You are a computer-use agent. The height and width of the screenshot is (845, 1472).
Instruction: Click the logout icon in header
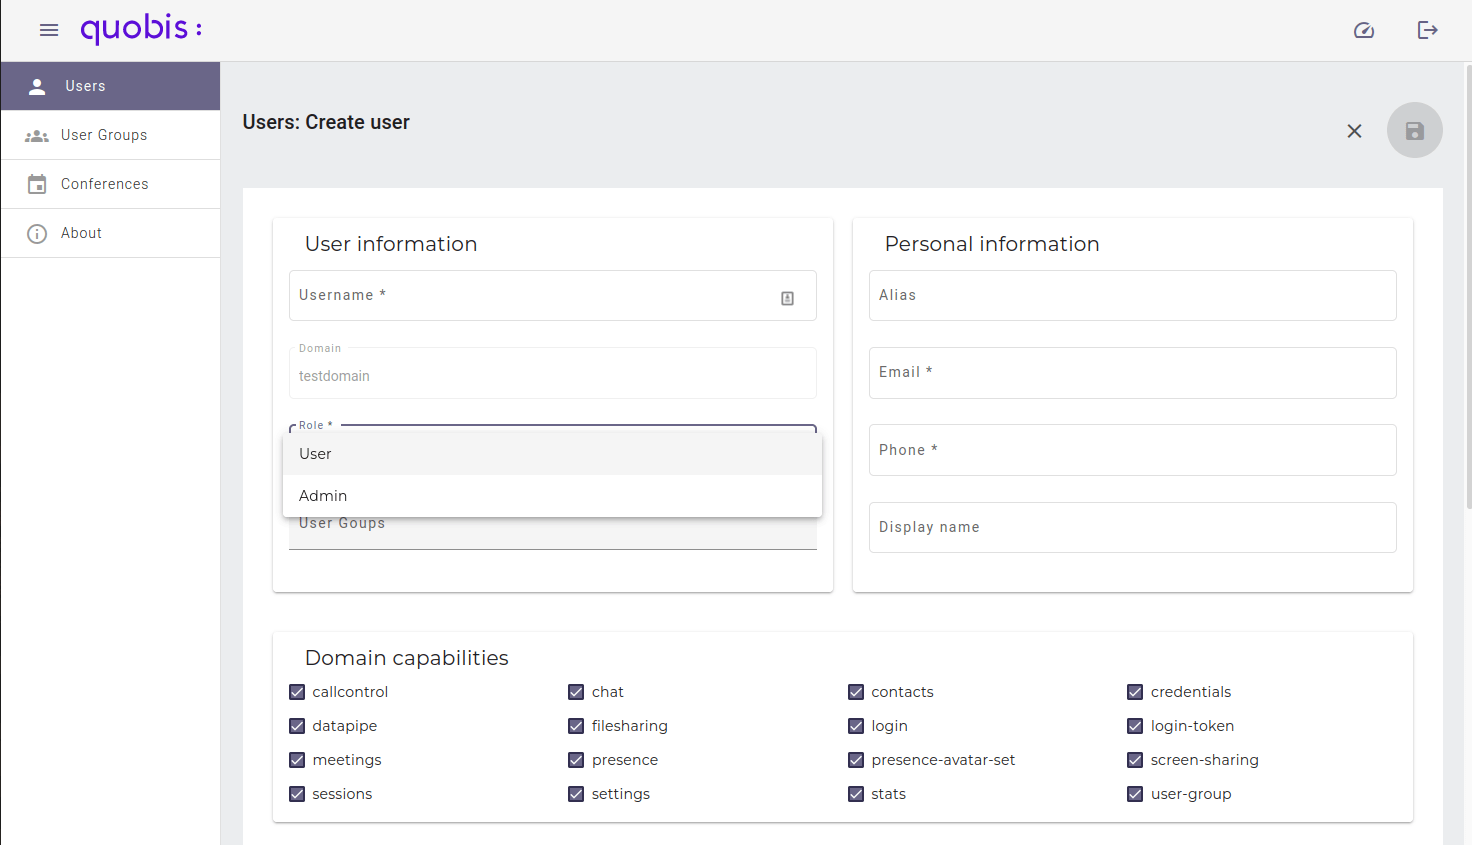1428,30
